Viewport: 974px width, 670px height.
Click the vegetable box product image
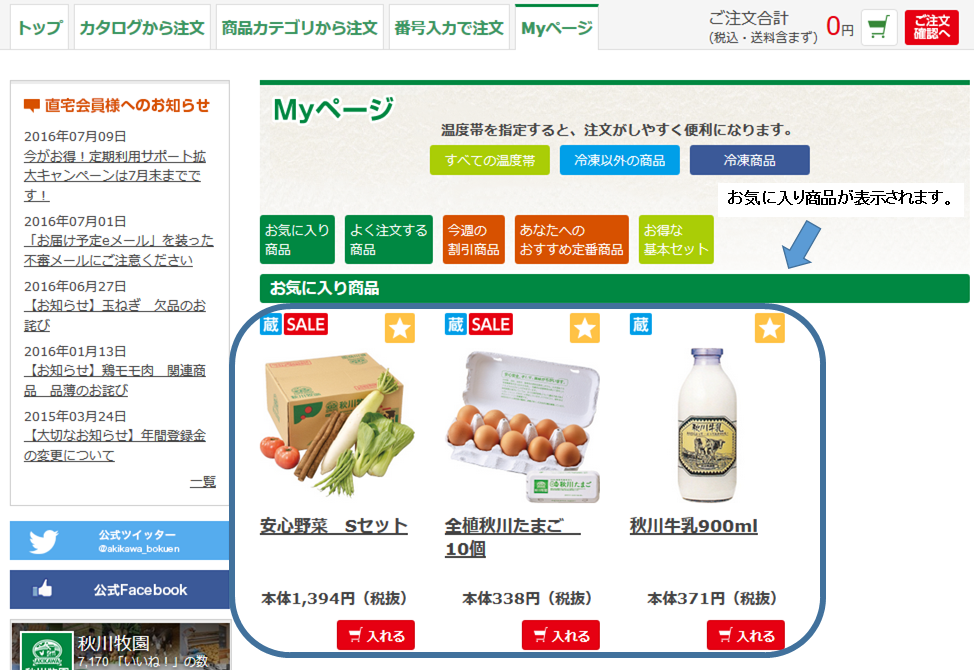point(337,424)
